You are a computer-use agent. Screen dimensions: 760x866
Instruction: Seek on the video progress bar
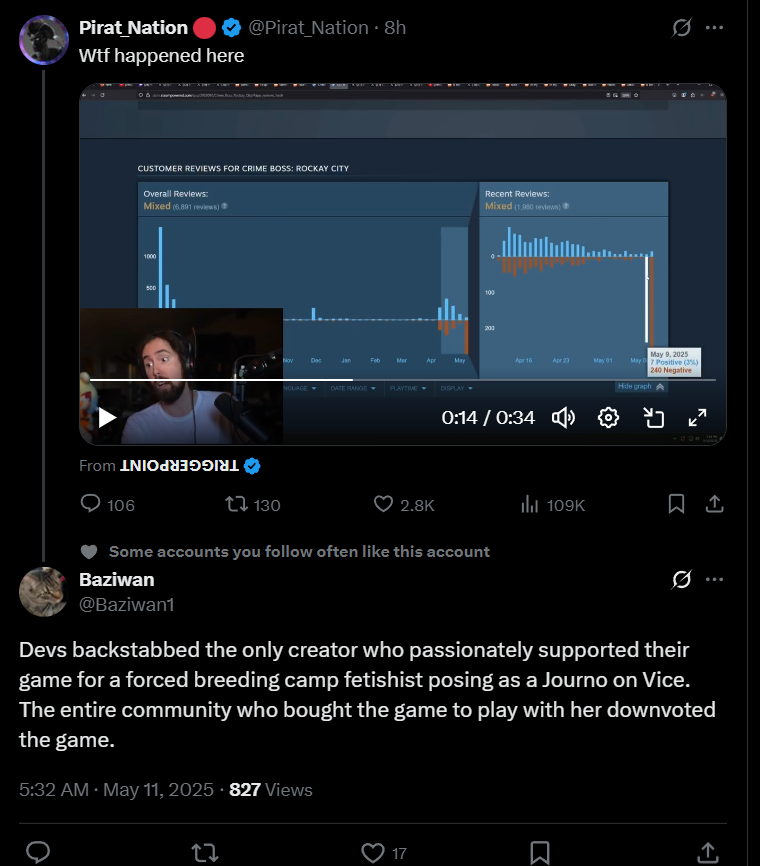pyautogui.click(x=403, y=380)
